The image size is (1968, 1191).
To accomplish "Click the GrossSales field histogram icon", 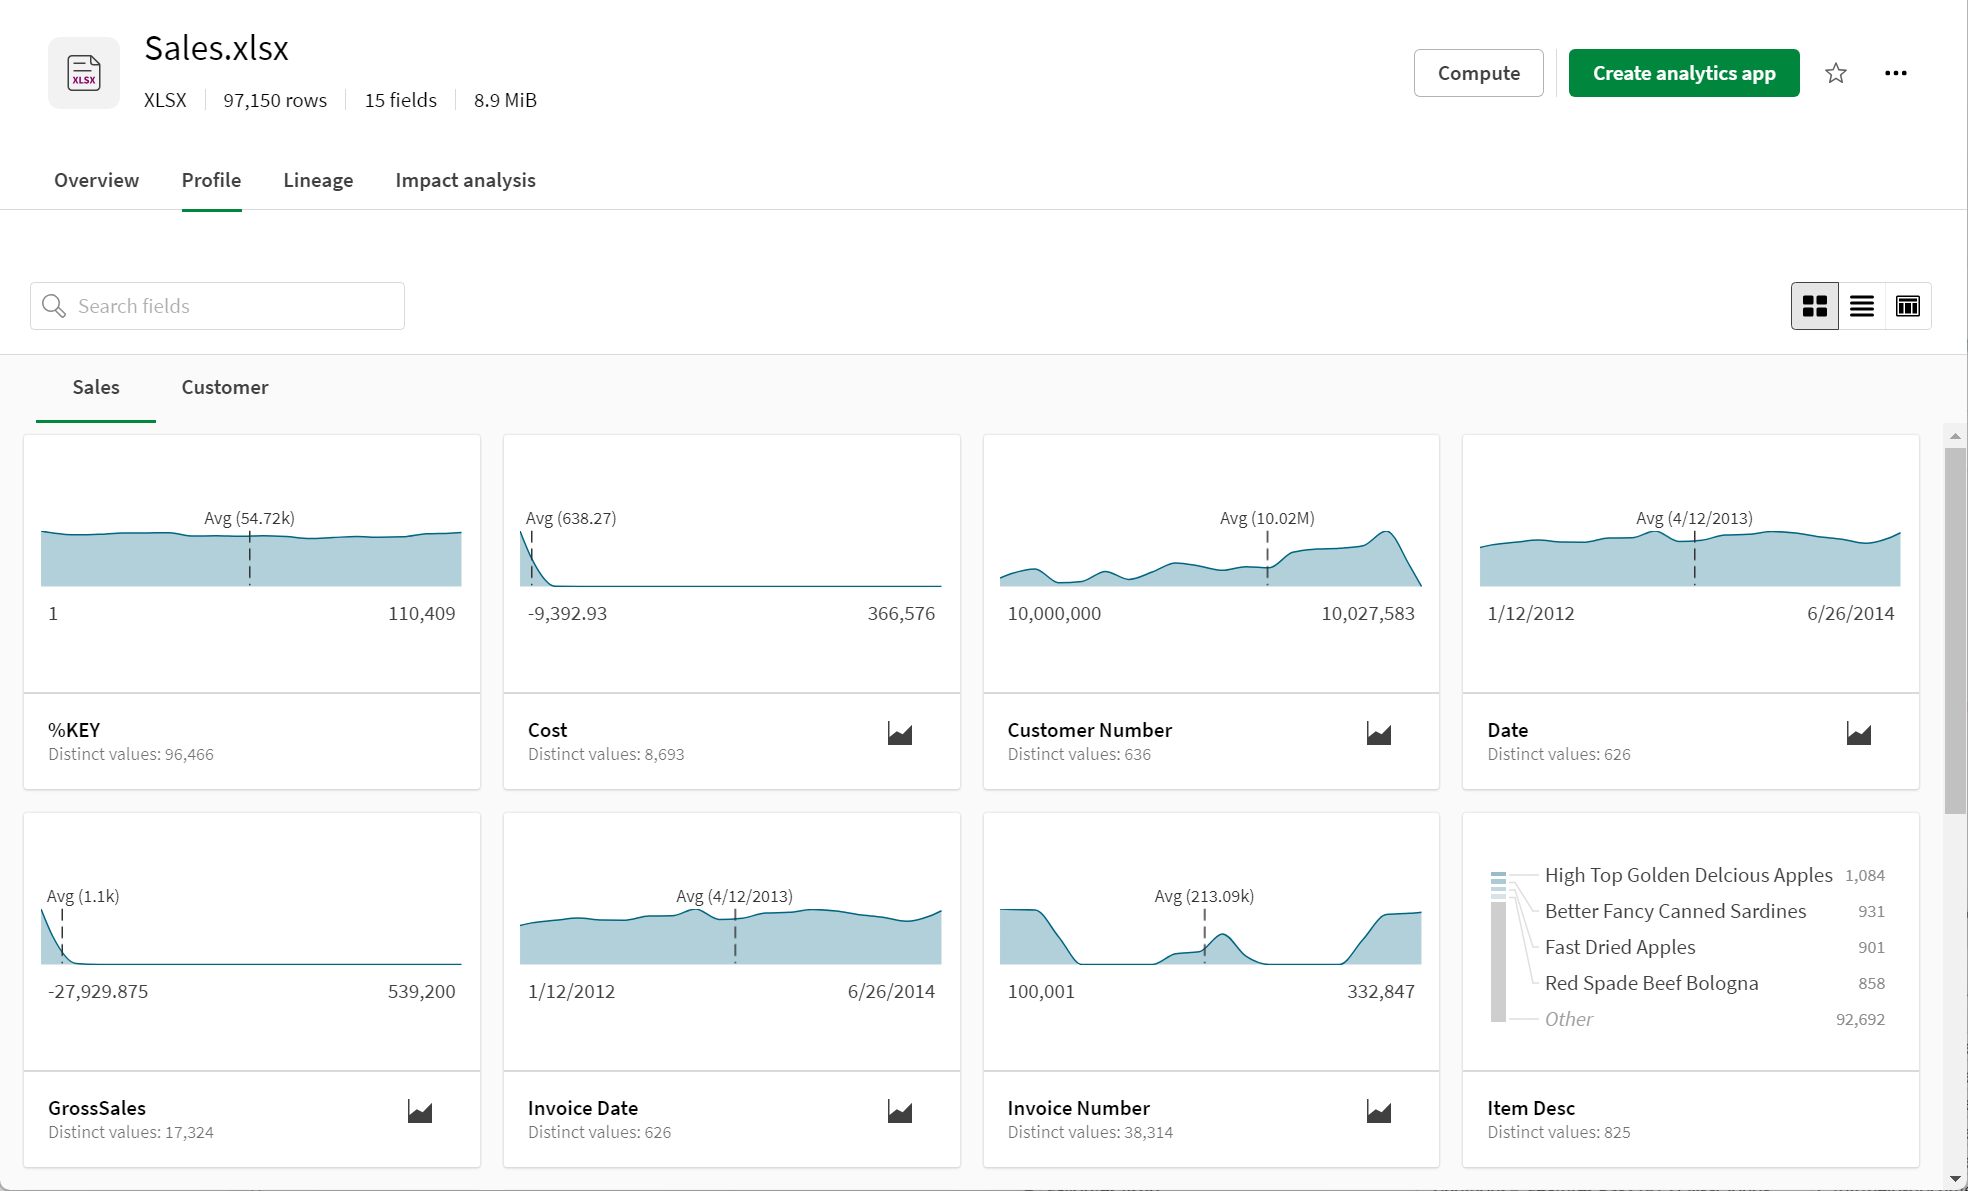I will [420, 1112].
